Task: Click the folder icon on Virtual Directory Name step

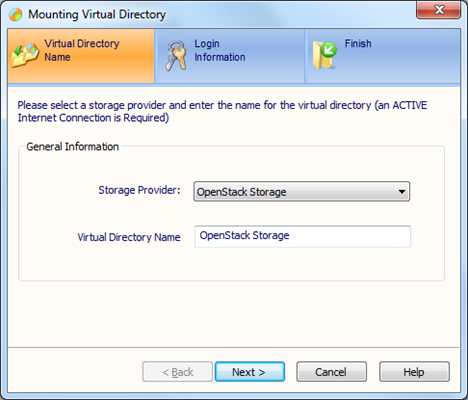Action: (x=25, y=55)
